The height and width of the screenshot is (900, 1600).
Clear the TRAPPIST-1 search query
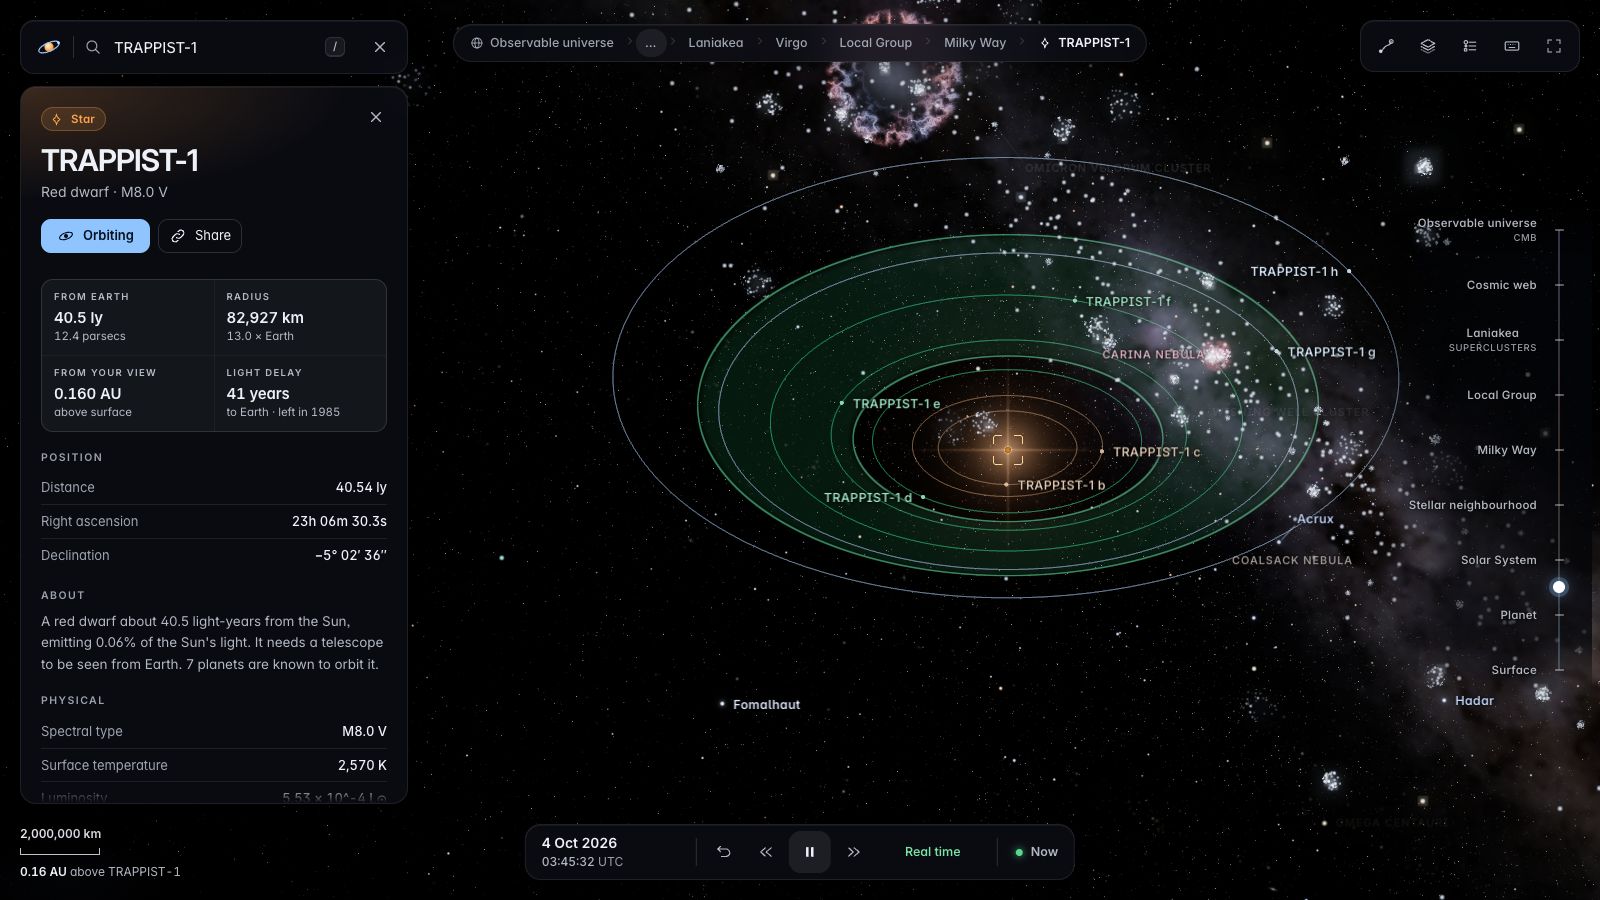(x=380, y=47)
